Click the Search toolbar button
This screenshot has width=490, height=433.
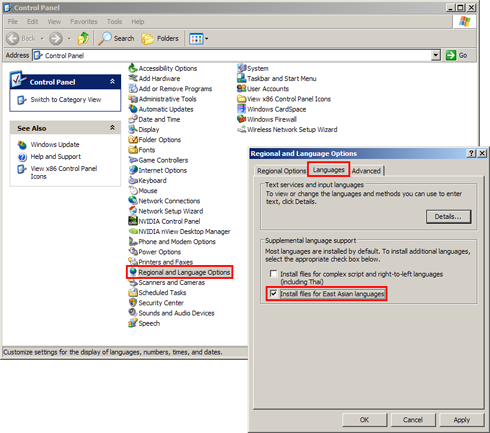[x=116, y=38]
